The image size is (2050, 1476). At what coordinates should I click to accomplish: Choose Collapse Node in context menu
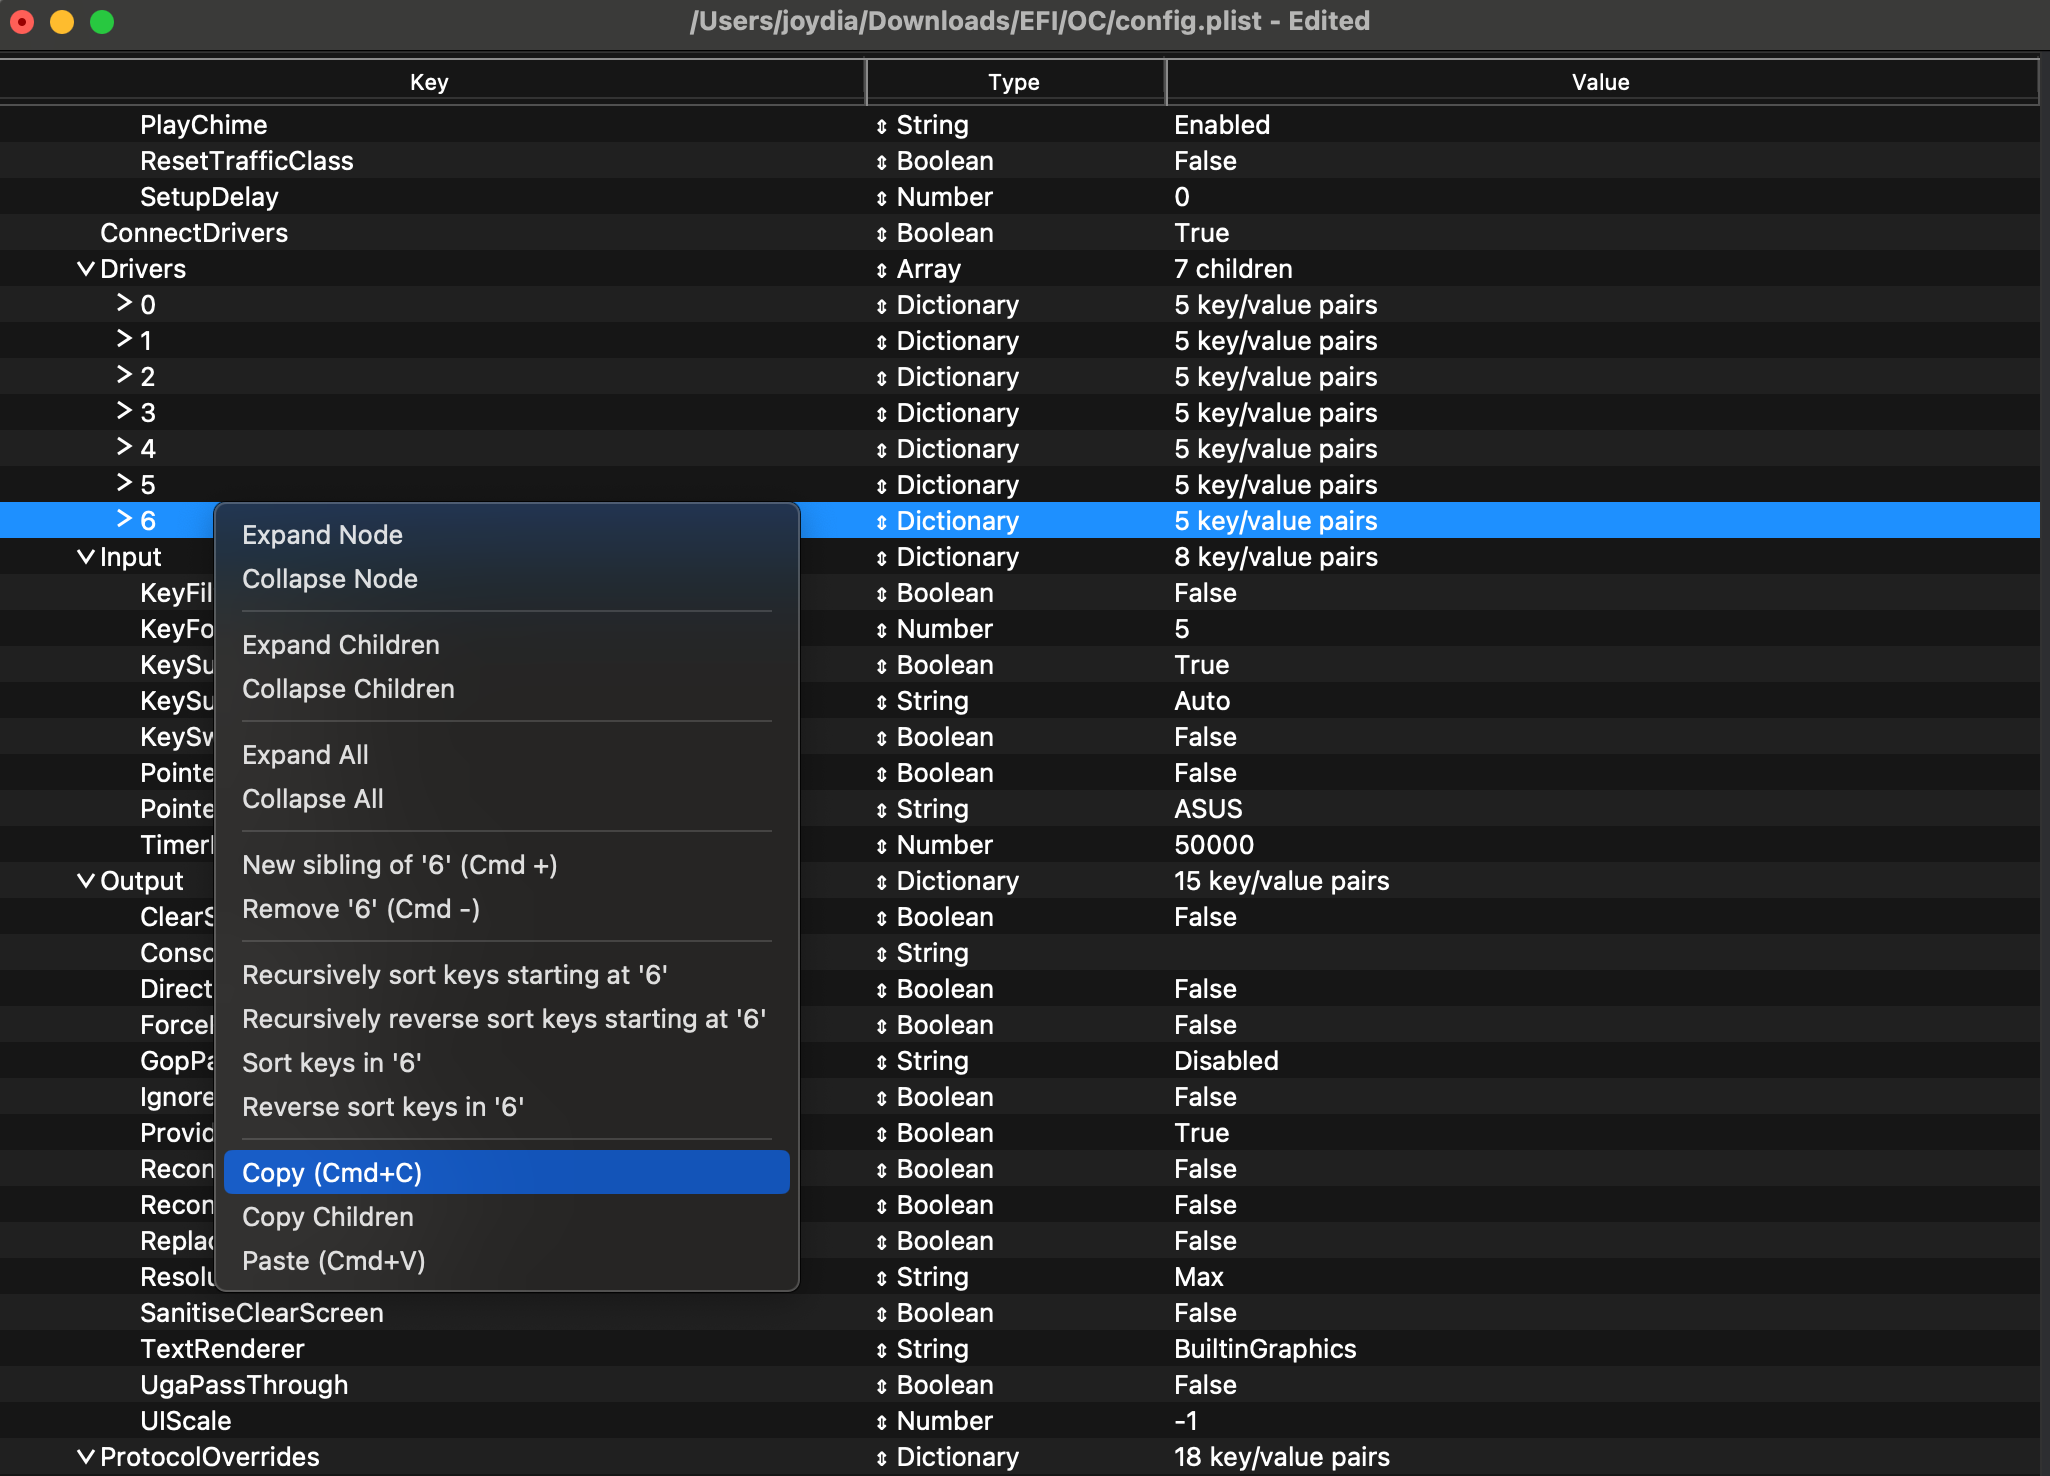506,579
